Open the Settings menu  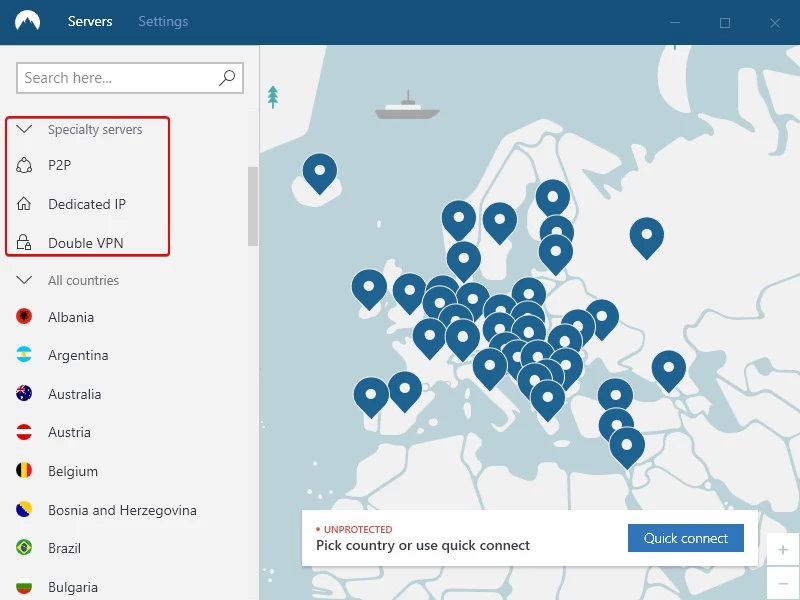[162, 21]
